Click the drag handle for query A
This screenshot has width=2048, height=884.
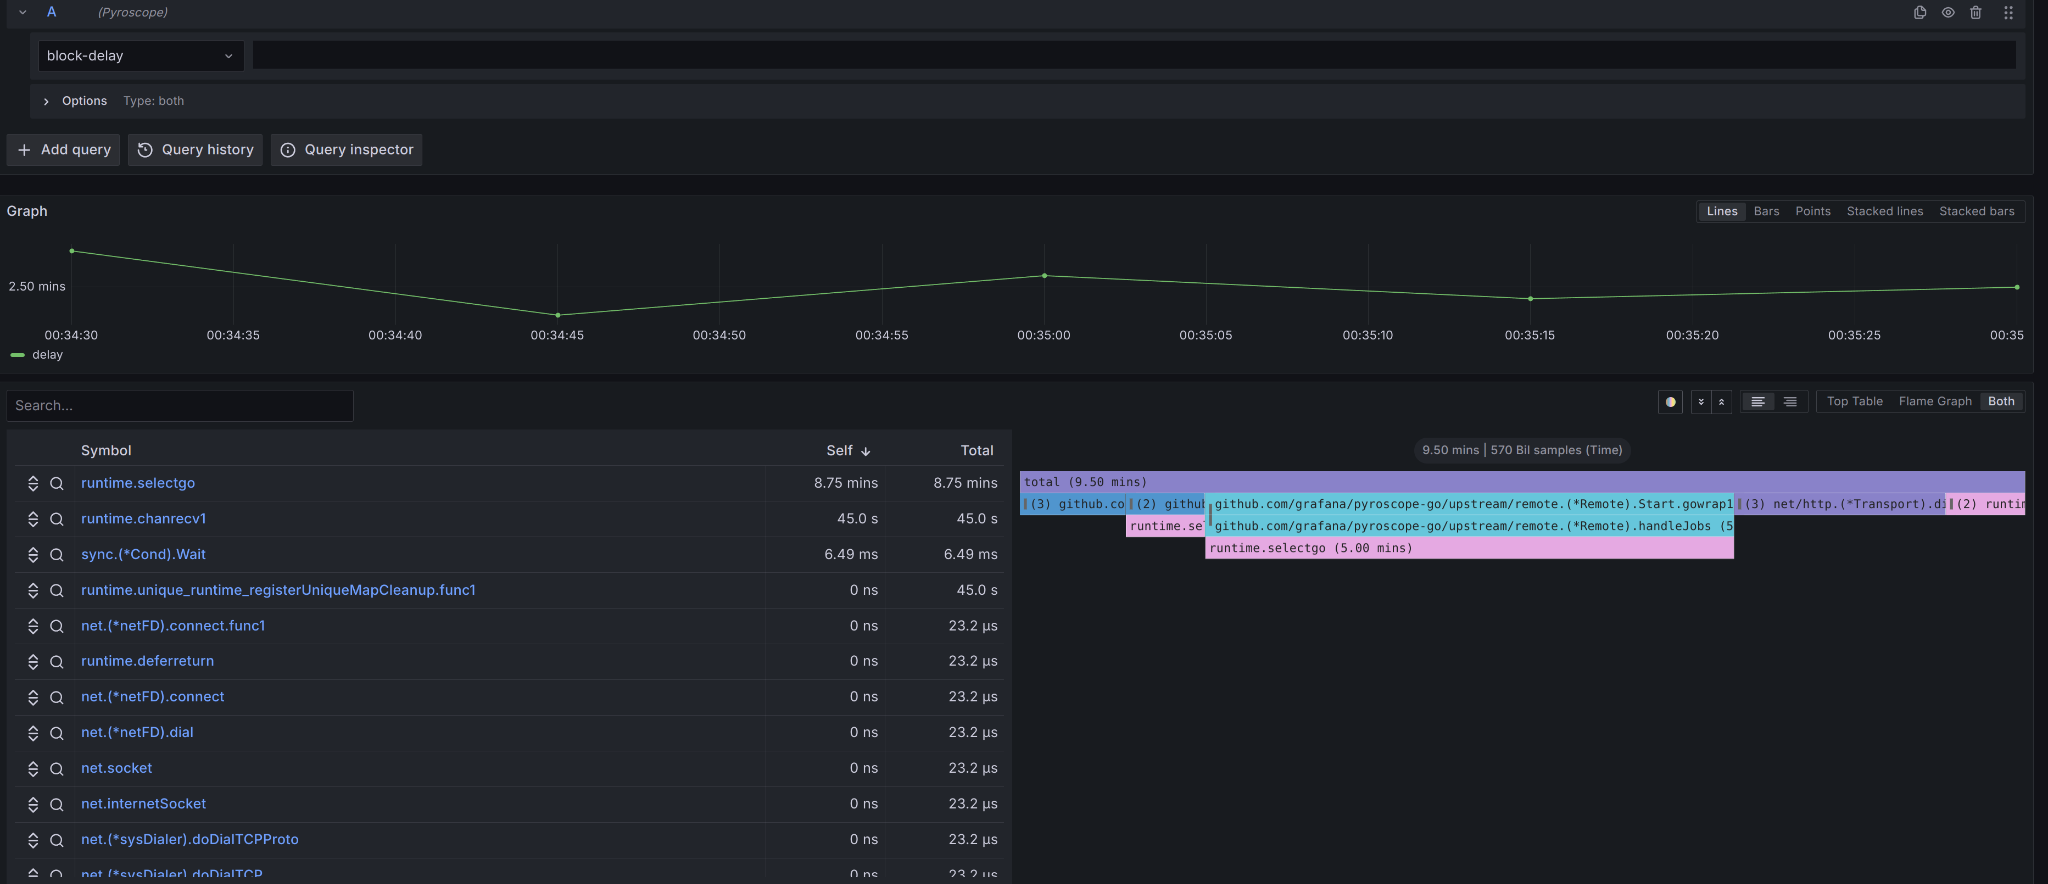pos(2008,13)
